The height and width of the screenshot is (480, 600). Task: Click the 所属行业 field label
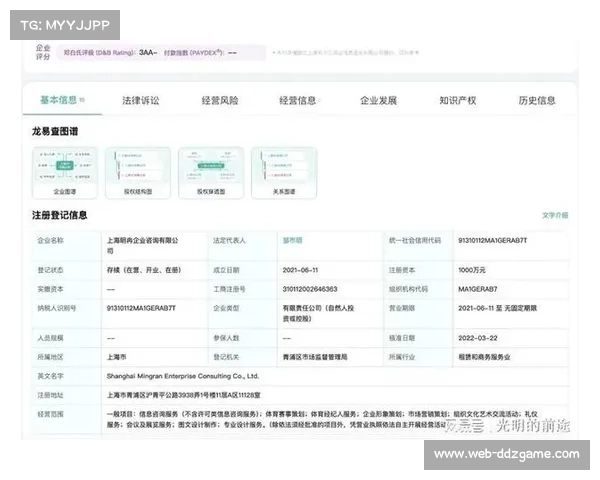402,357
